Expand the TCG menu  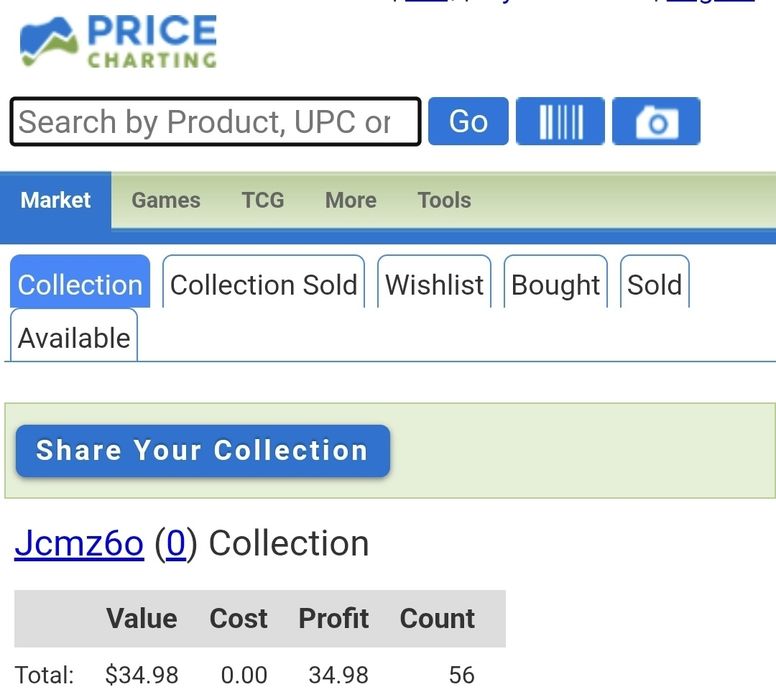263,200
